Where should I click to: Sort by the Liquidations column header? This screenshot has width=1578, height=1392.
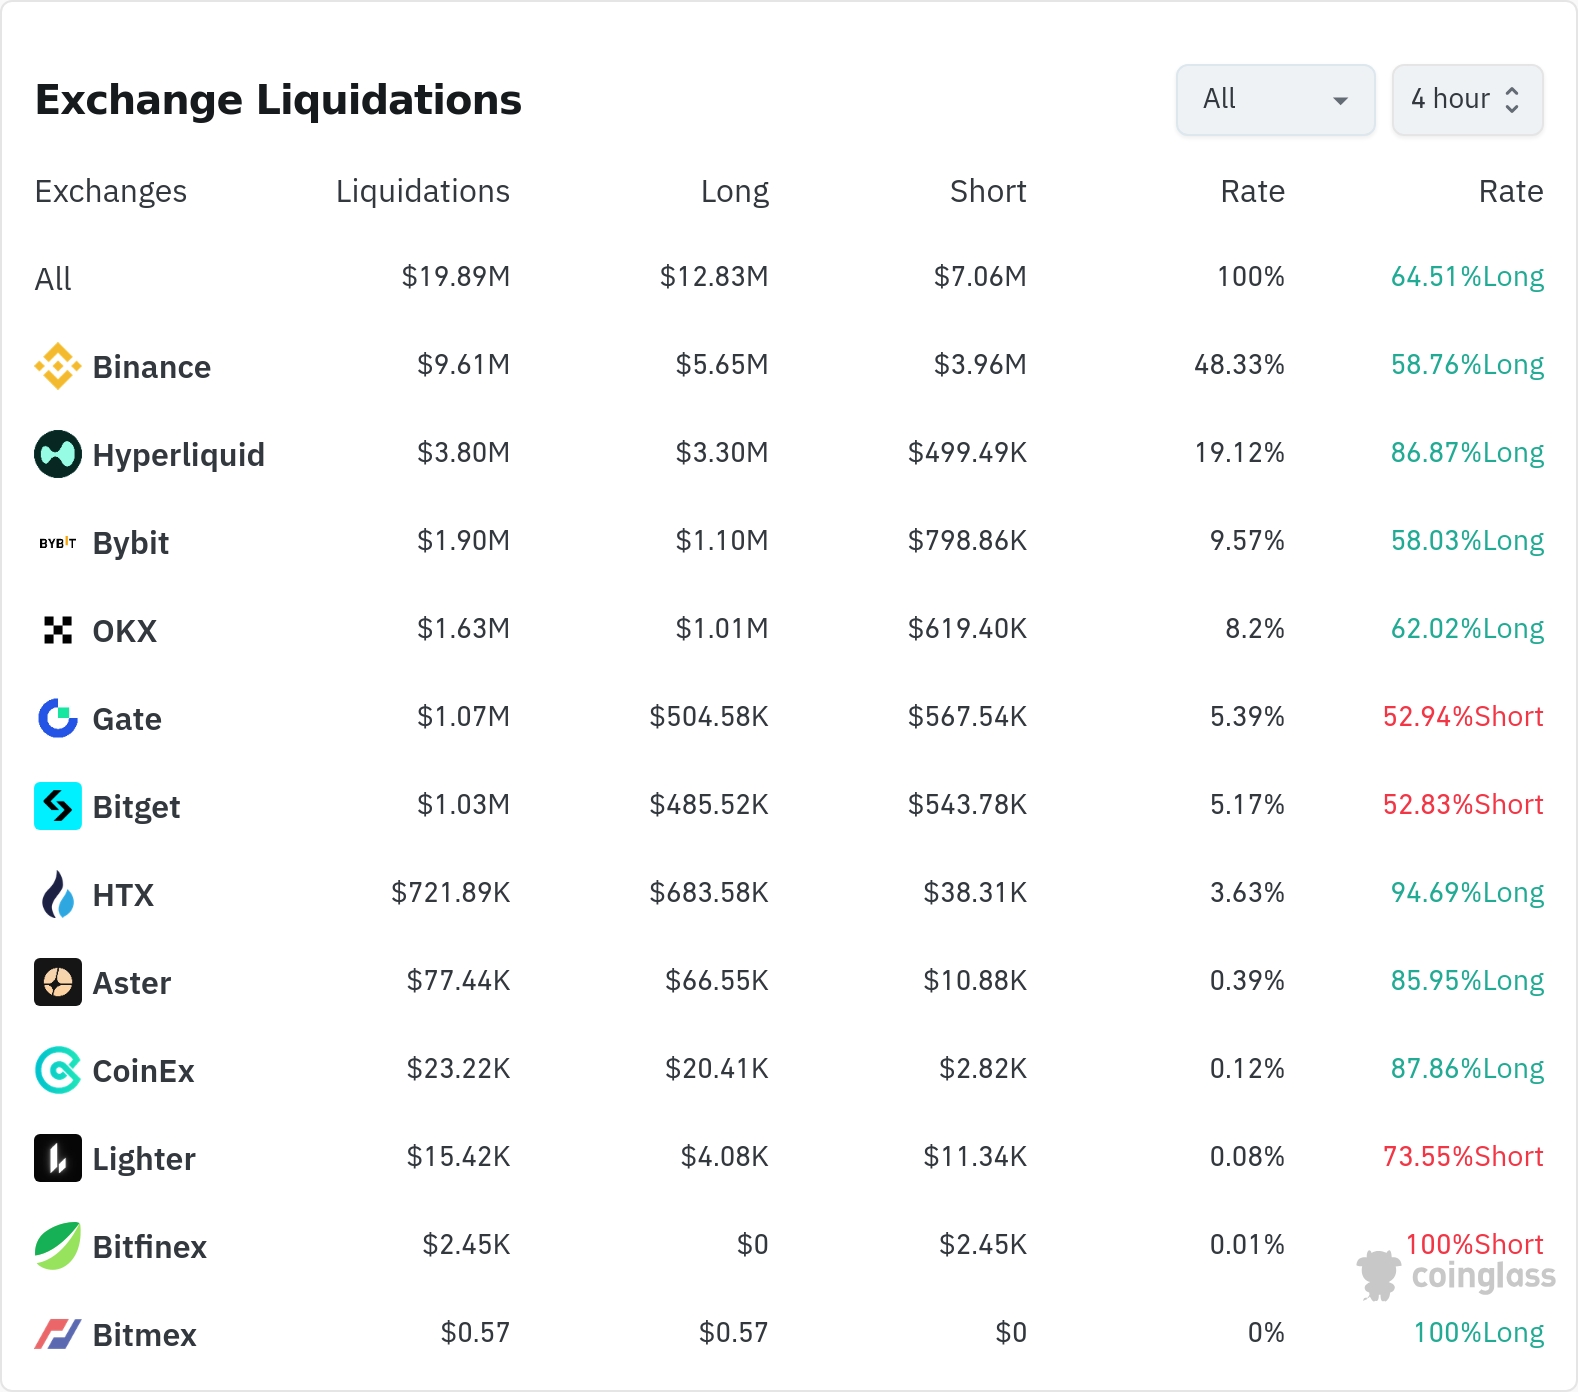click(422, 191)
